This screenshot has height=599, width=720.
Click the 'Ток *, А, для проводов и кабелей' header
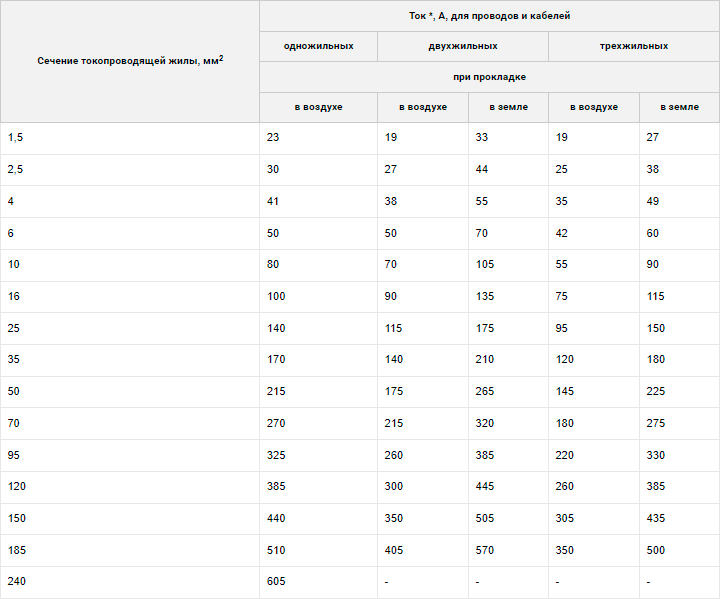click(x=489, y=16)
